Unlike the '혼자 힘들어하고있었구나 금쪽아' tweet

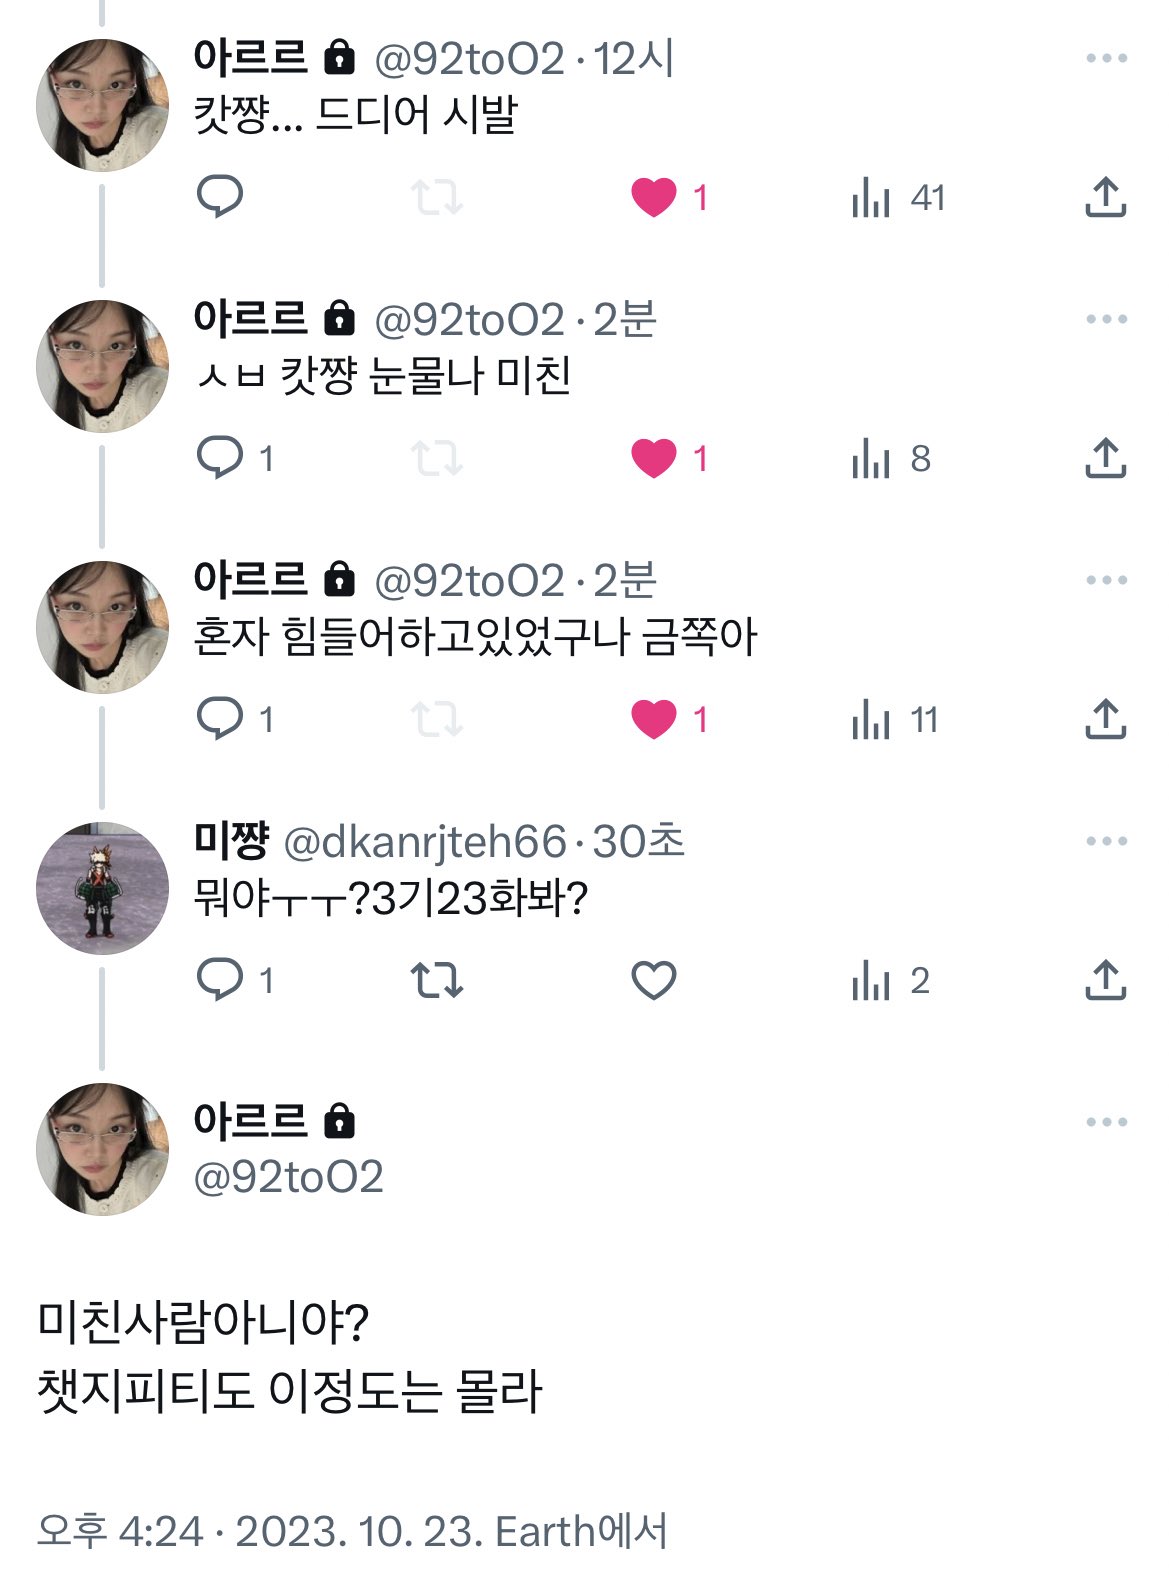pos(654,719)
